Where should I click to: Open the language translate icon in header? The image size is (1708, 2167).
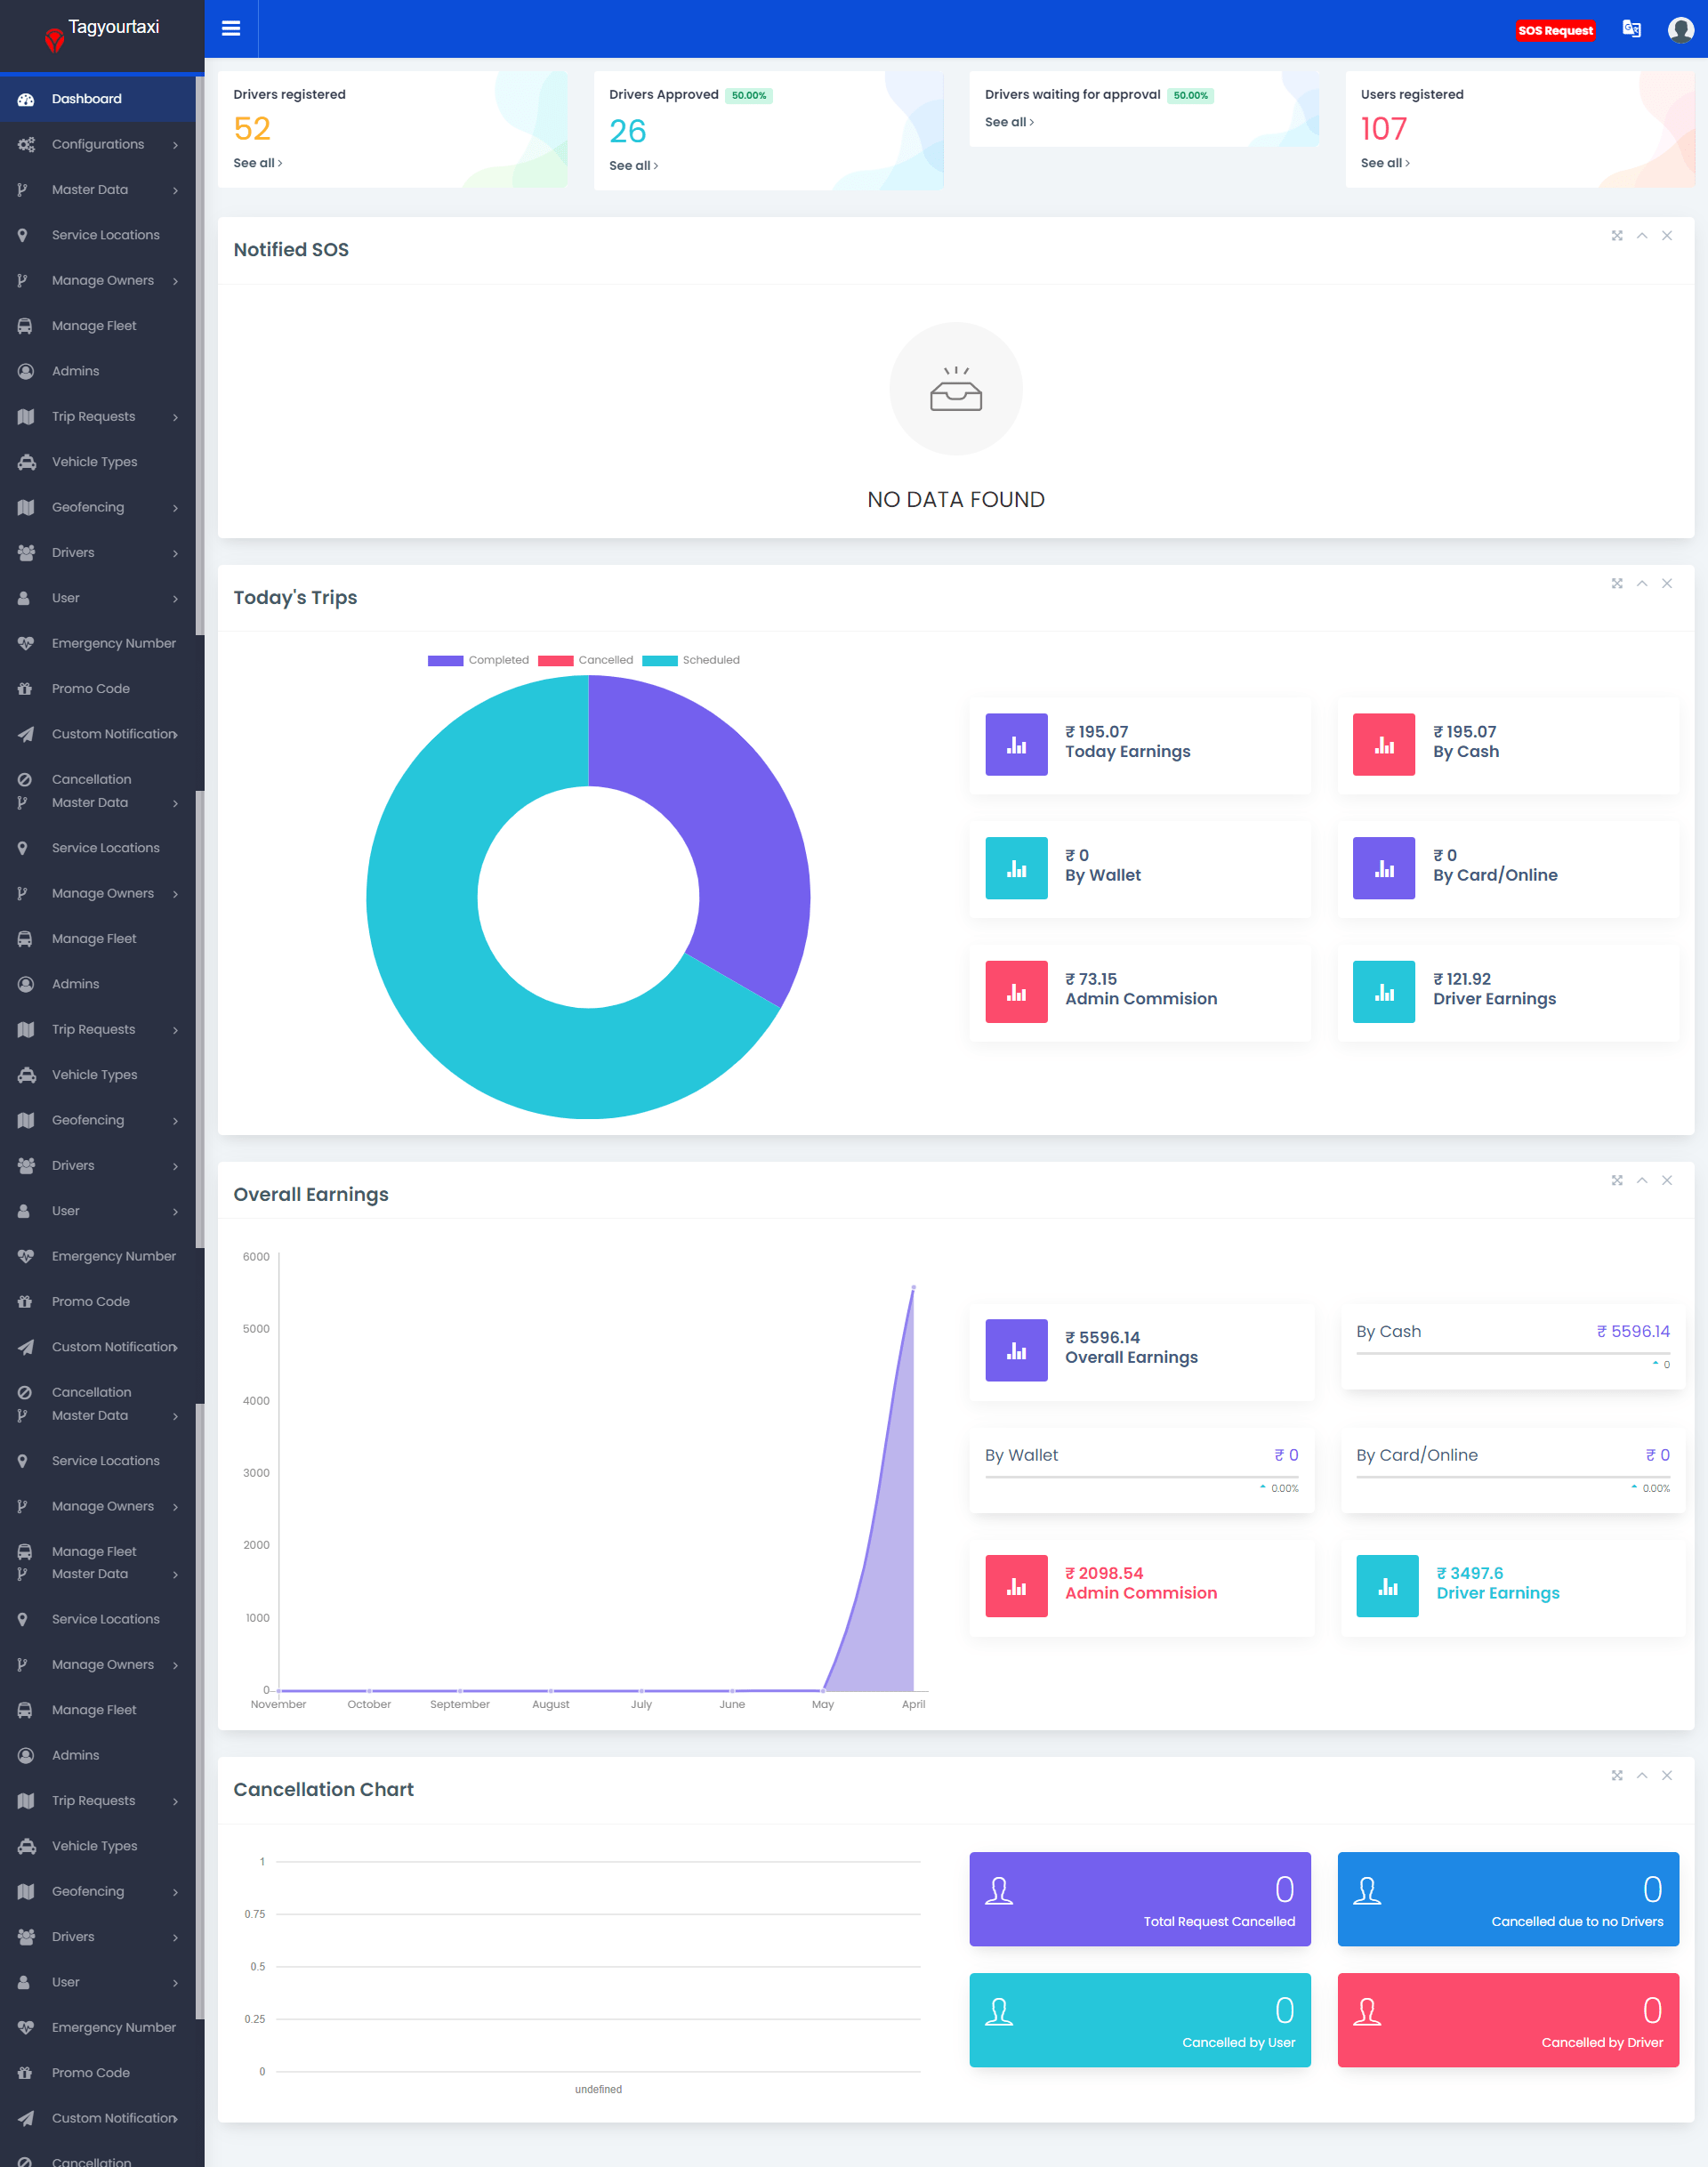click(x=1631, y=29)
